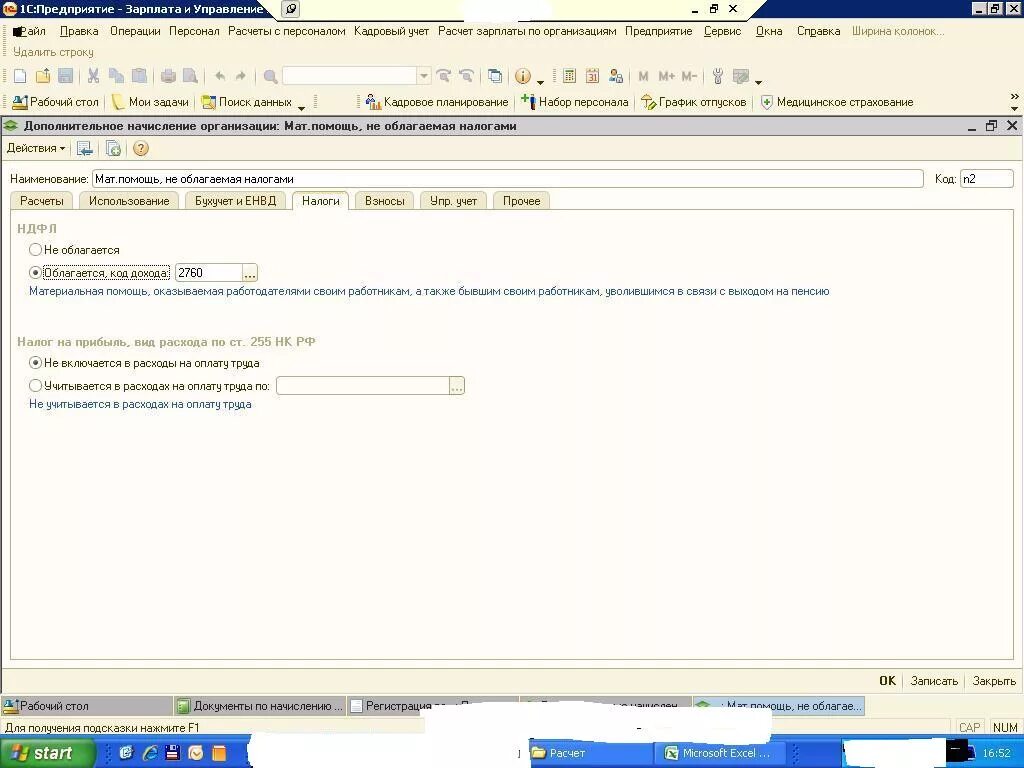
Task: Switch to the Прочее tab
Action: tap(521, 201)
